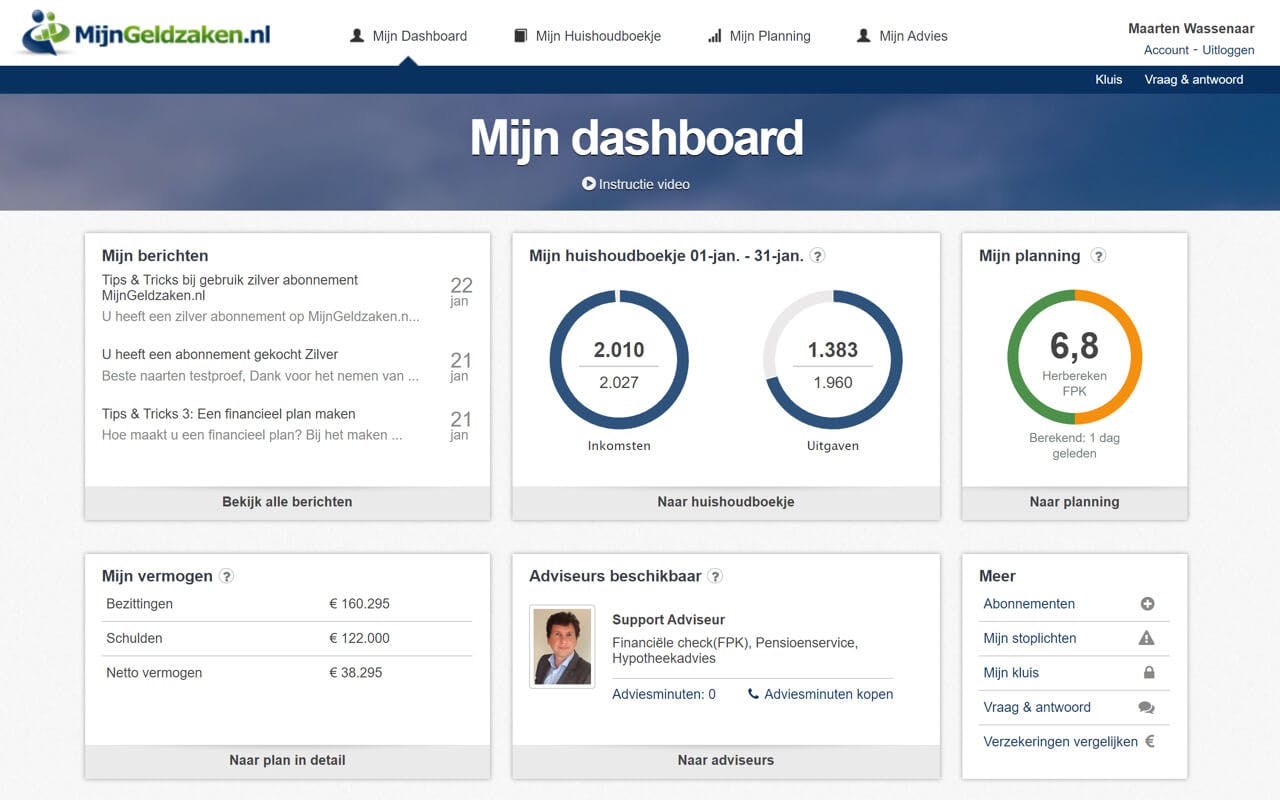Open Naar adviseurs
Image resolution: width=1280 pixels, height=800 pixels.
(x=725, y=760)
